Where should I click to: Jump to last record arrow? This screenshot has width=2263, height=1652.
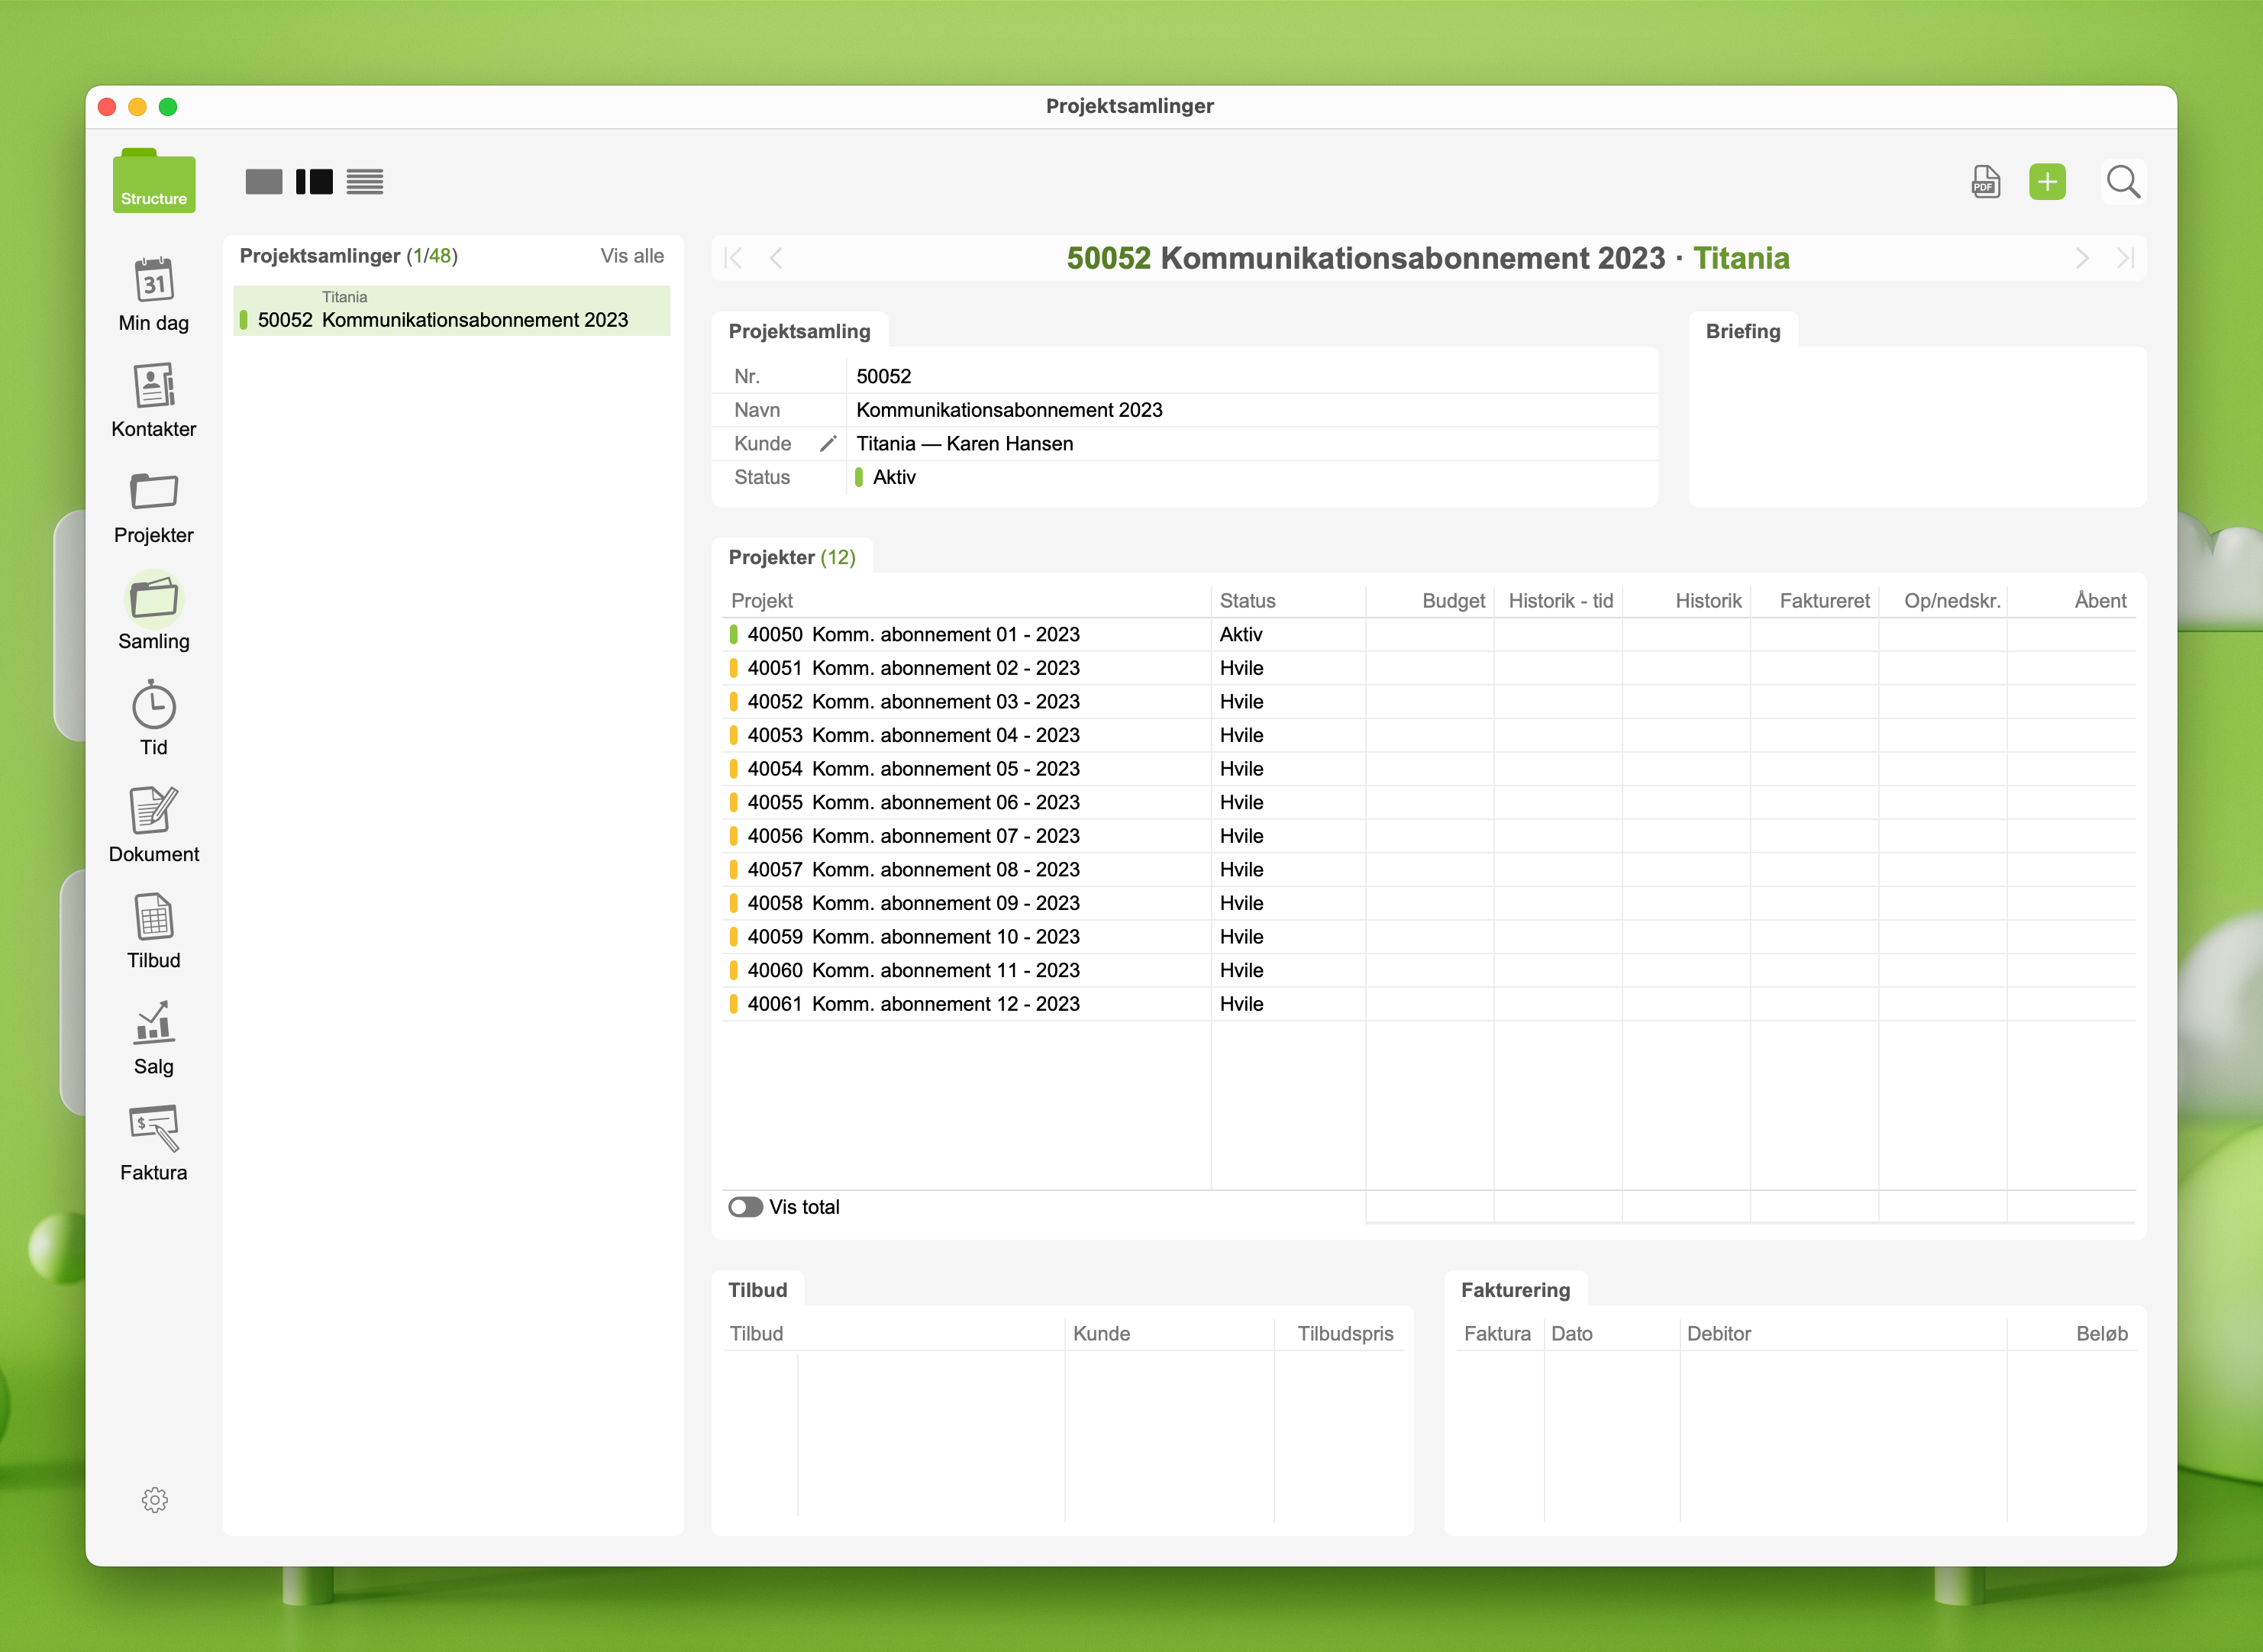tap(2125, 258)
